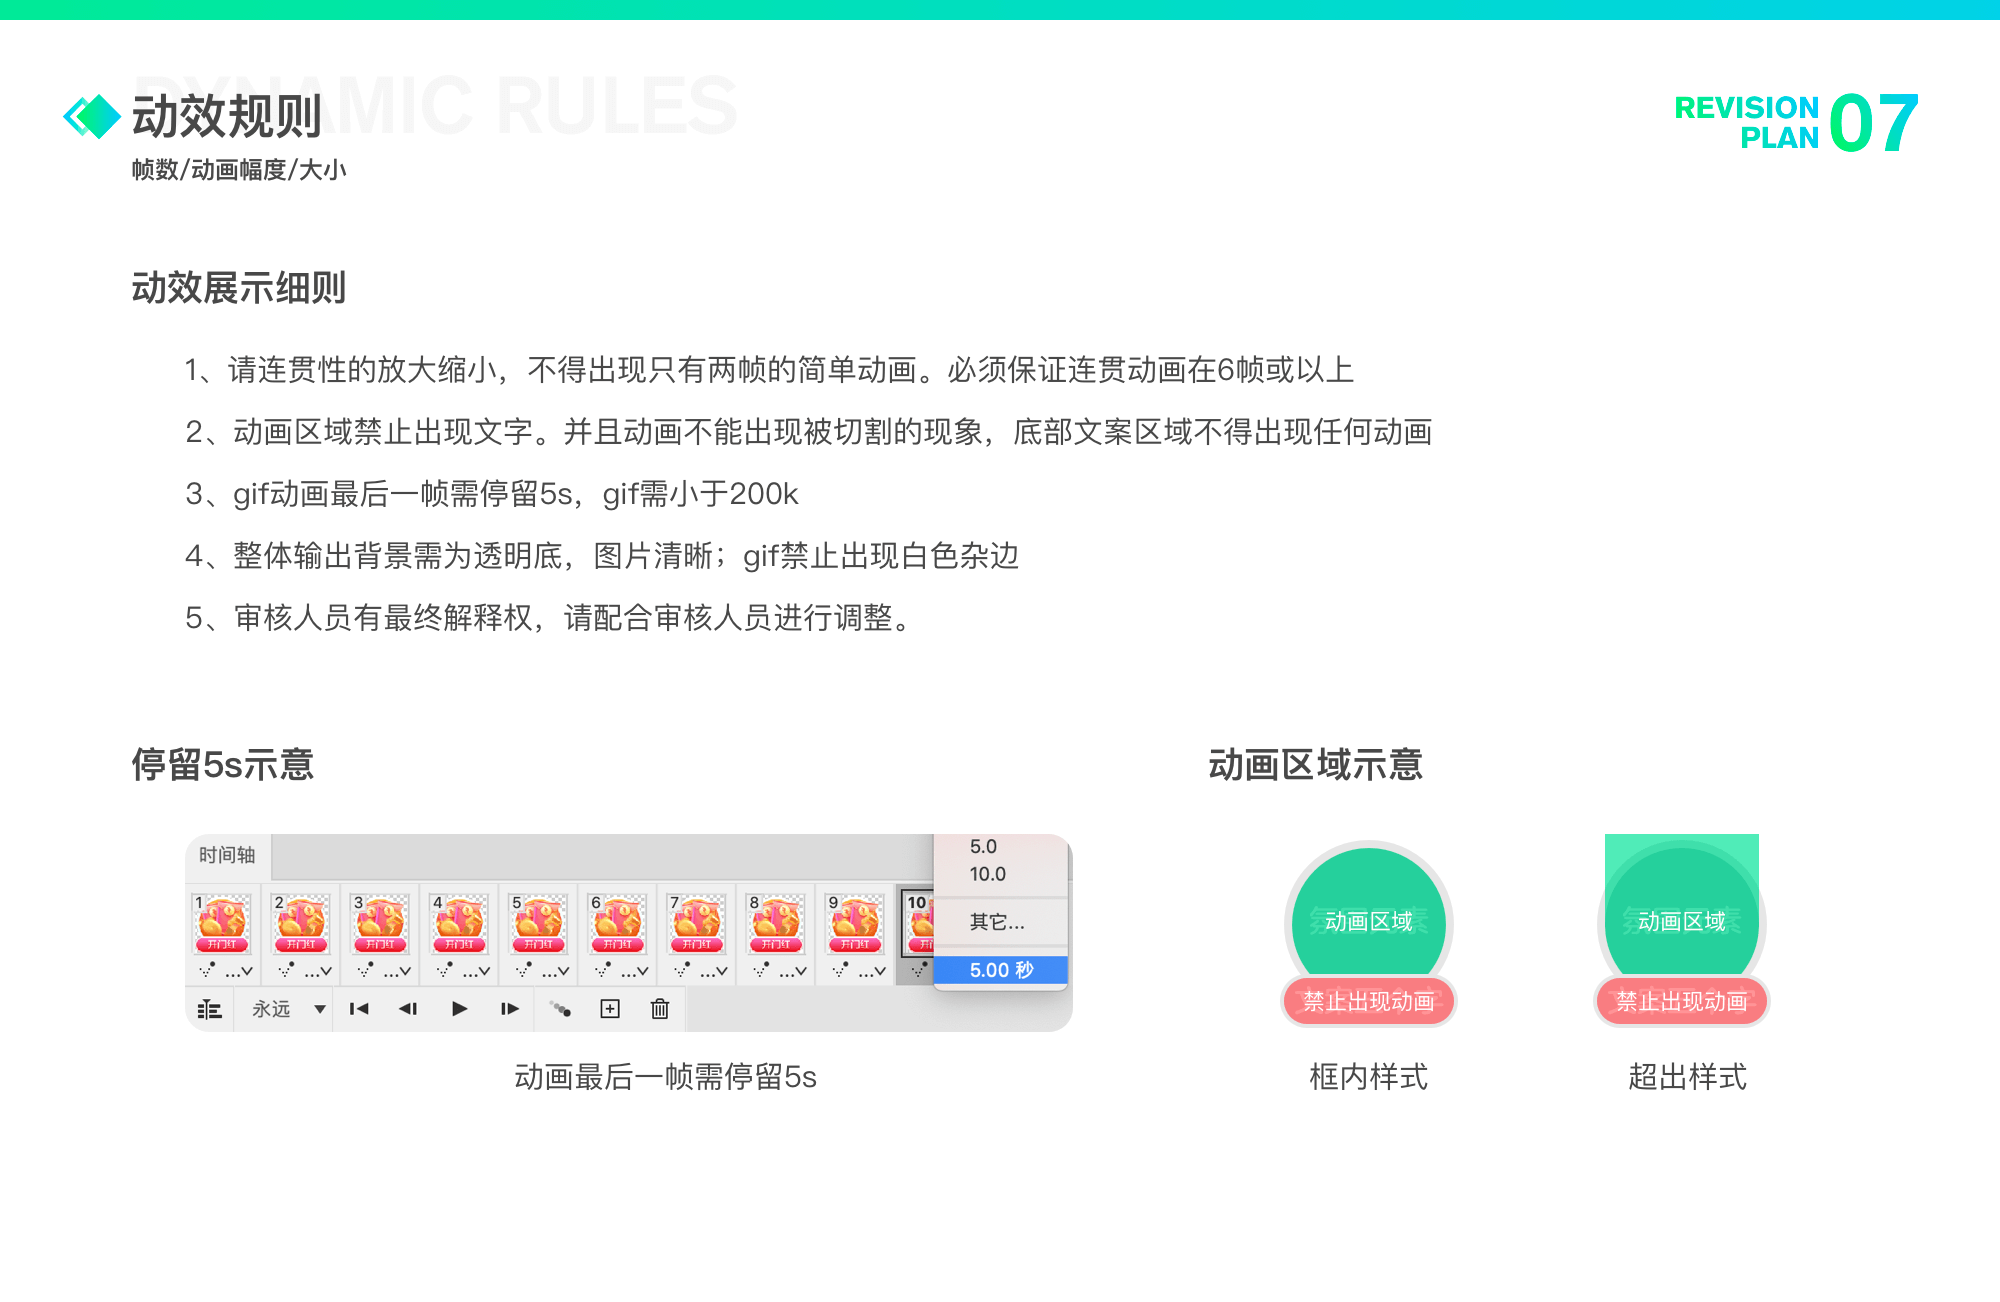Viewport: 2000px width, 1302px height.
Task: Choose 10.0 from the delay menu
Action: [988, 874]
